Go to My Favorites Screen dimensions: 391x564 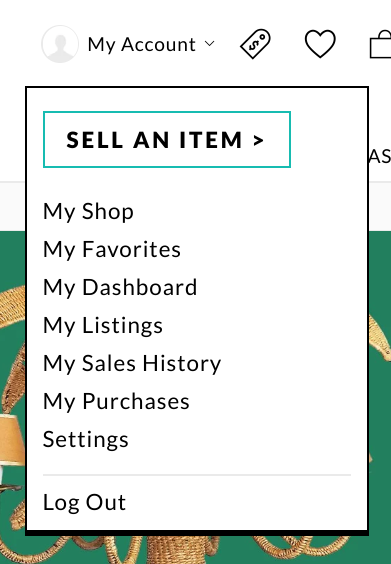pyautogui.click(x=112, y=249)
